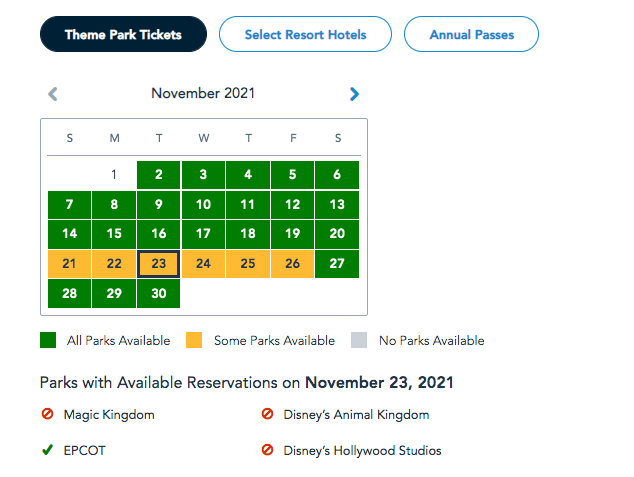Click the gray No Parks Available swatch
This screenshot has width=634, height=477.
(x=359, y=340)
